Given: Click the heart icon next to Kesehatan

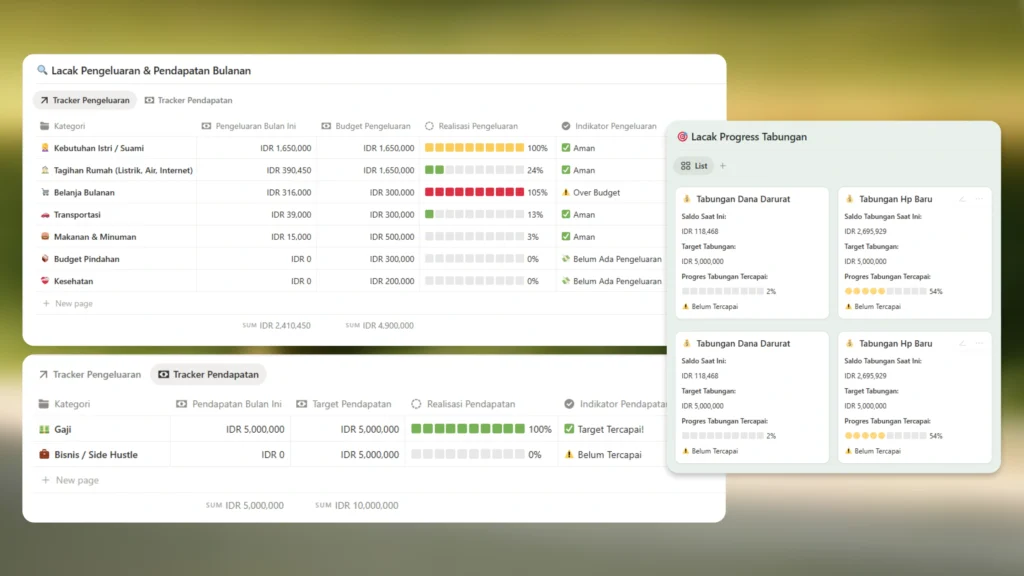Looking at the screenshot, I should tap(45, 282).
